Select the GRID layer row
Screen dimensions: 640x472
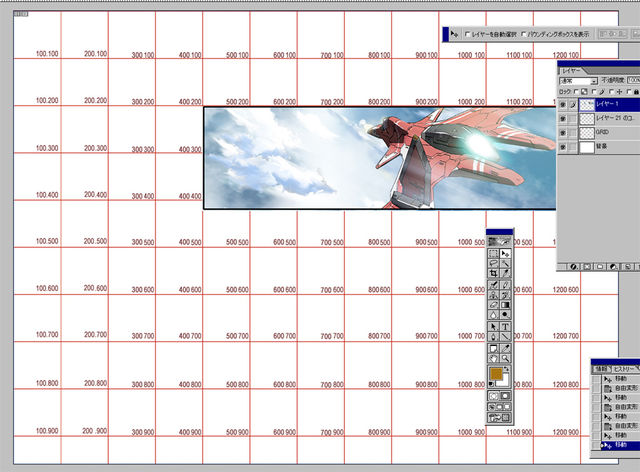(x=599, y=133)
